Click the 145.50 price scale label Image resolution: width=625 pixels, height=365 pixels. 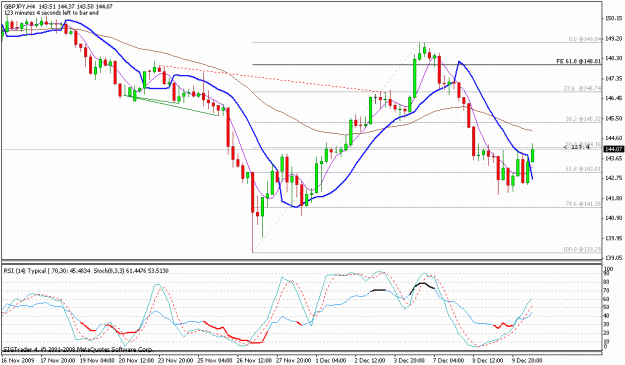(x=613, y=118)
